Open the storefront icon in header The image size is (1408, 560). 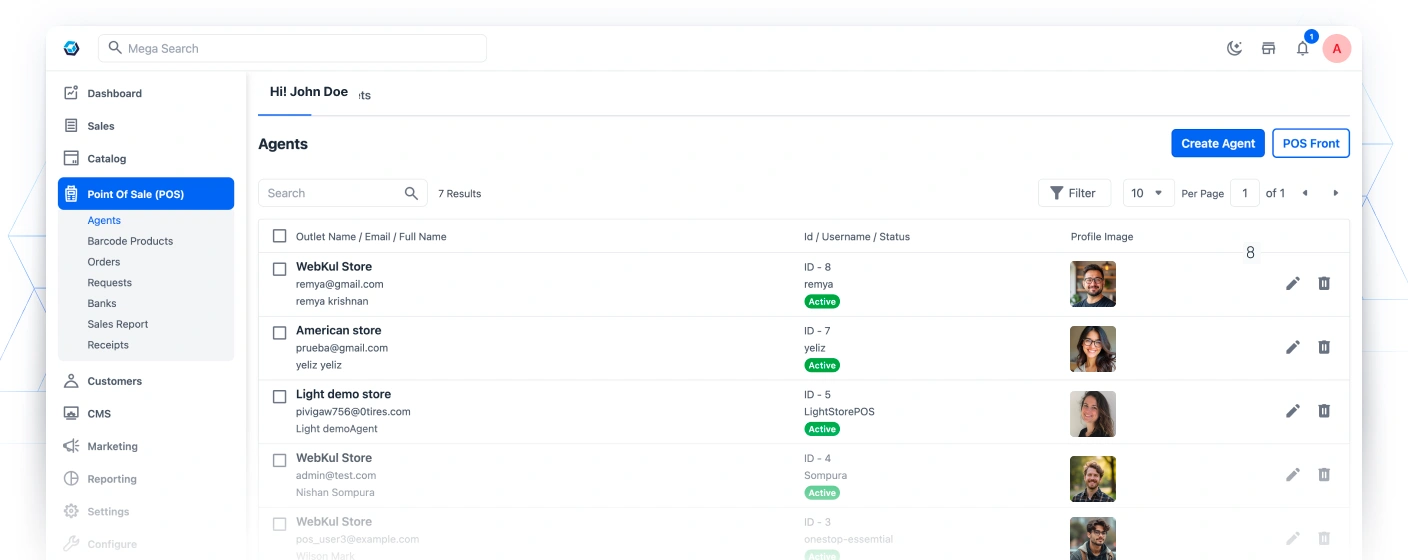coord(1268,48)
